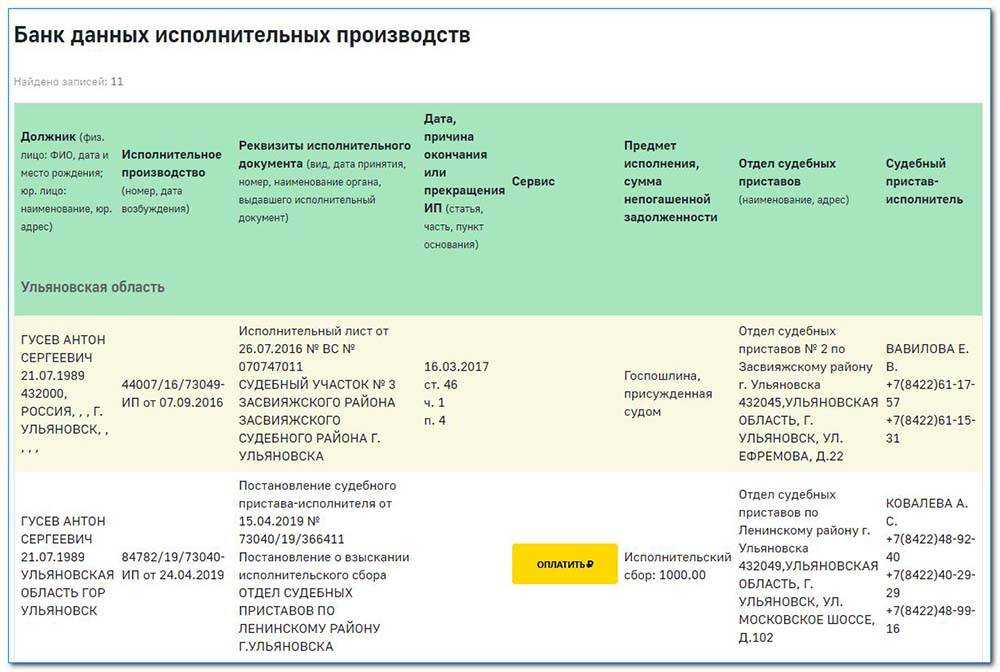Click the 16.03.2017 ст. 46 termination cell
The image size is (1000, 672).
coord(456,393)
